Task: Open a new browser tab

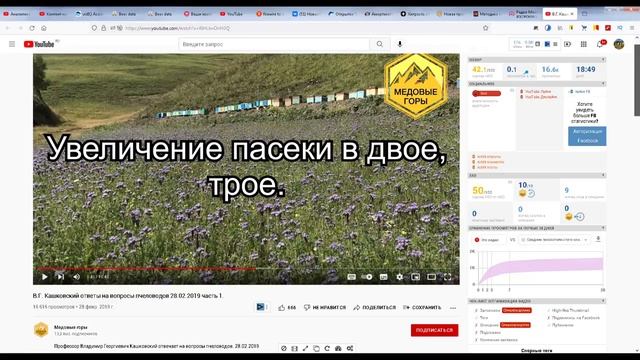Action: pos(584,13)
